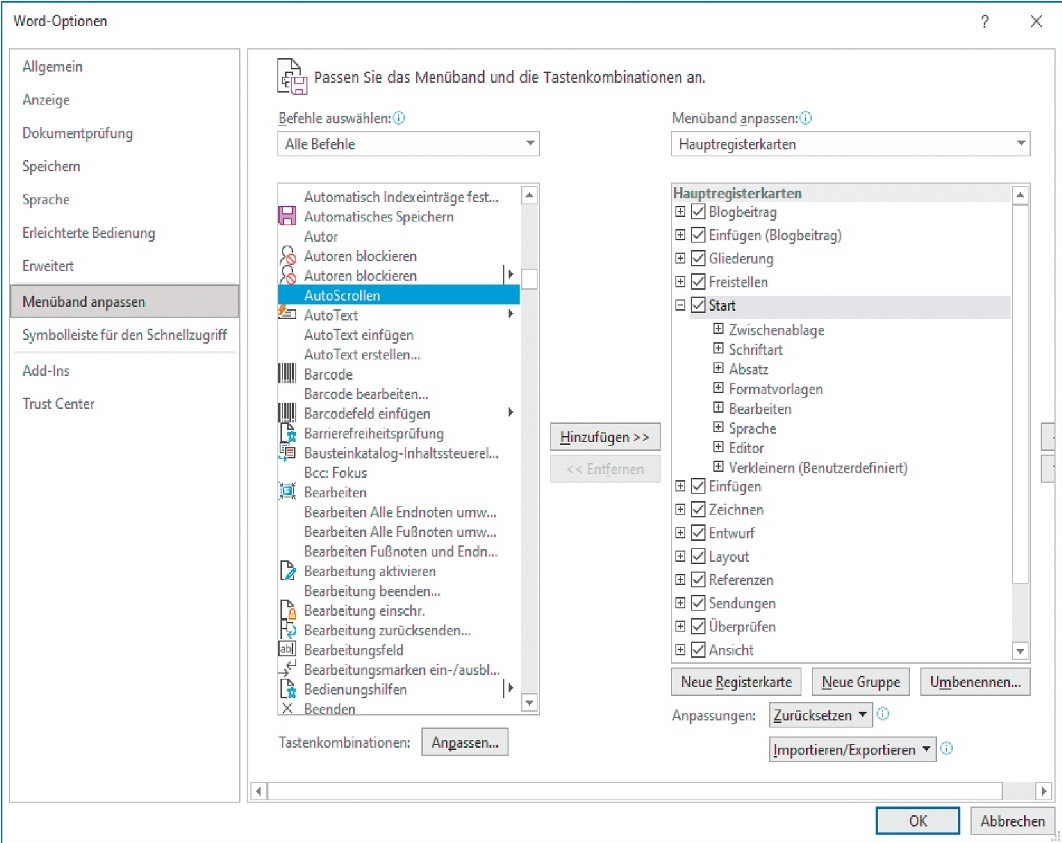
Task: Click the Umbenennen... button
Action: tap(975, 682)
